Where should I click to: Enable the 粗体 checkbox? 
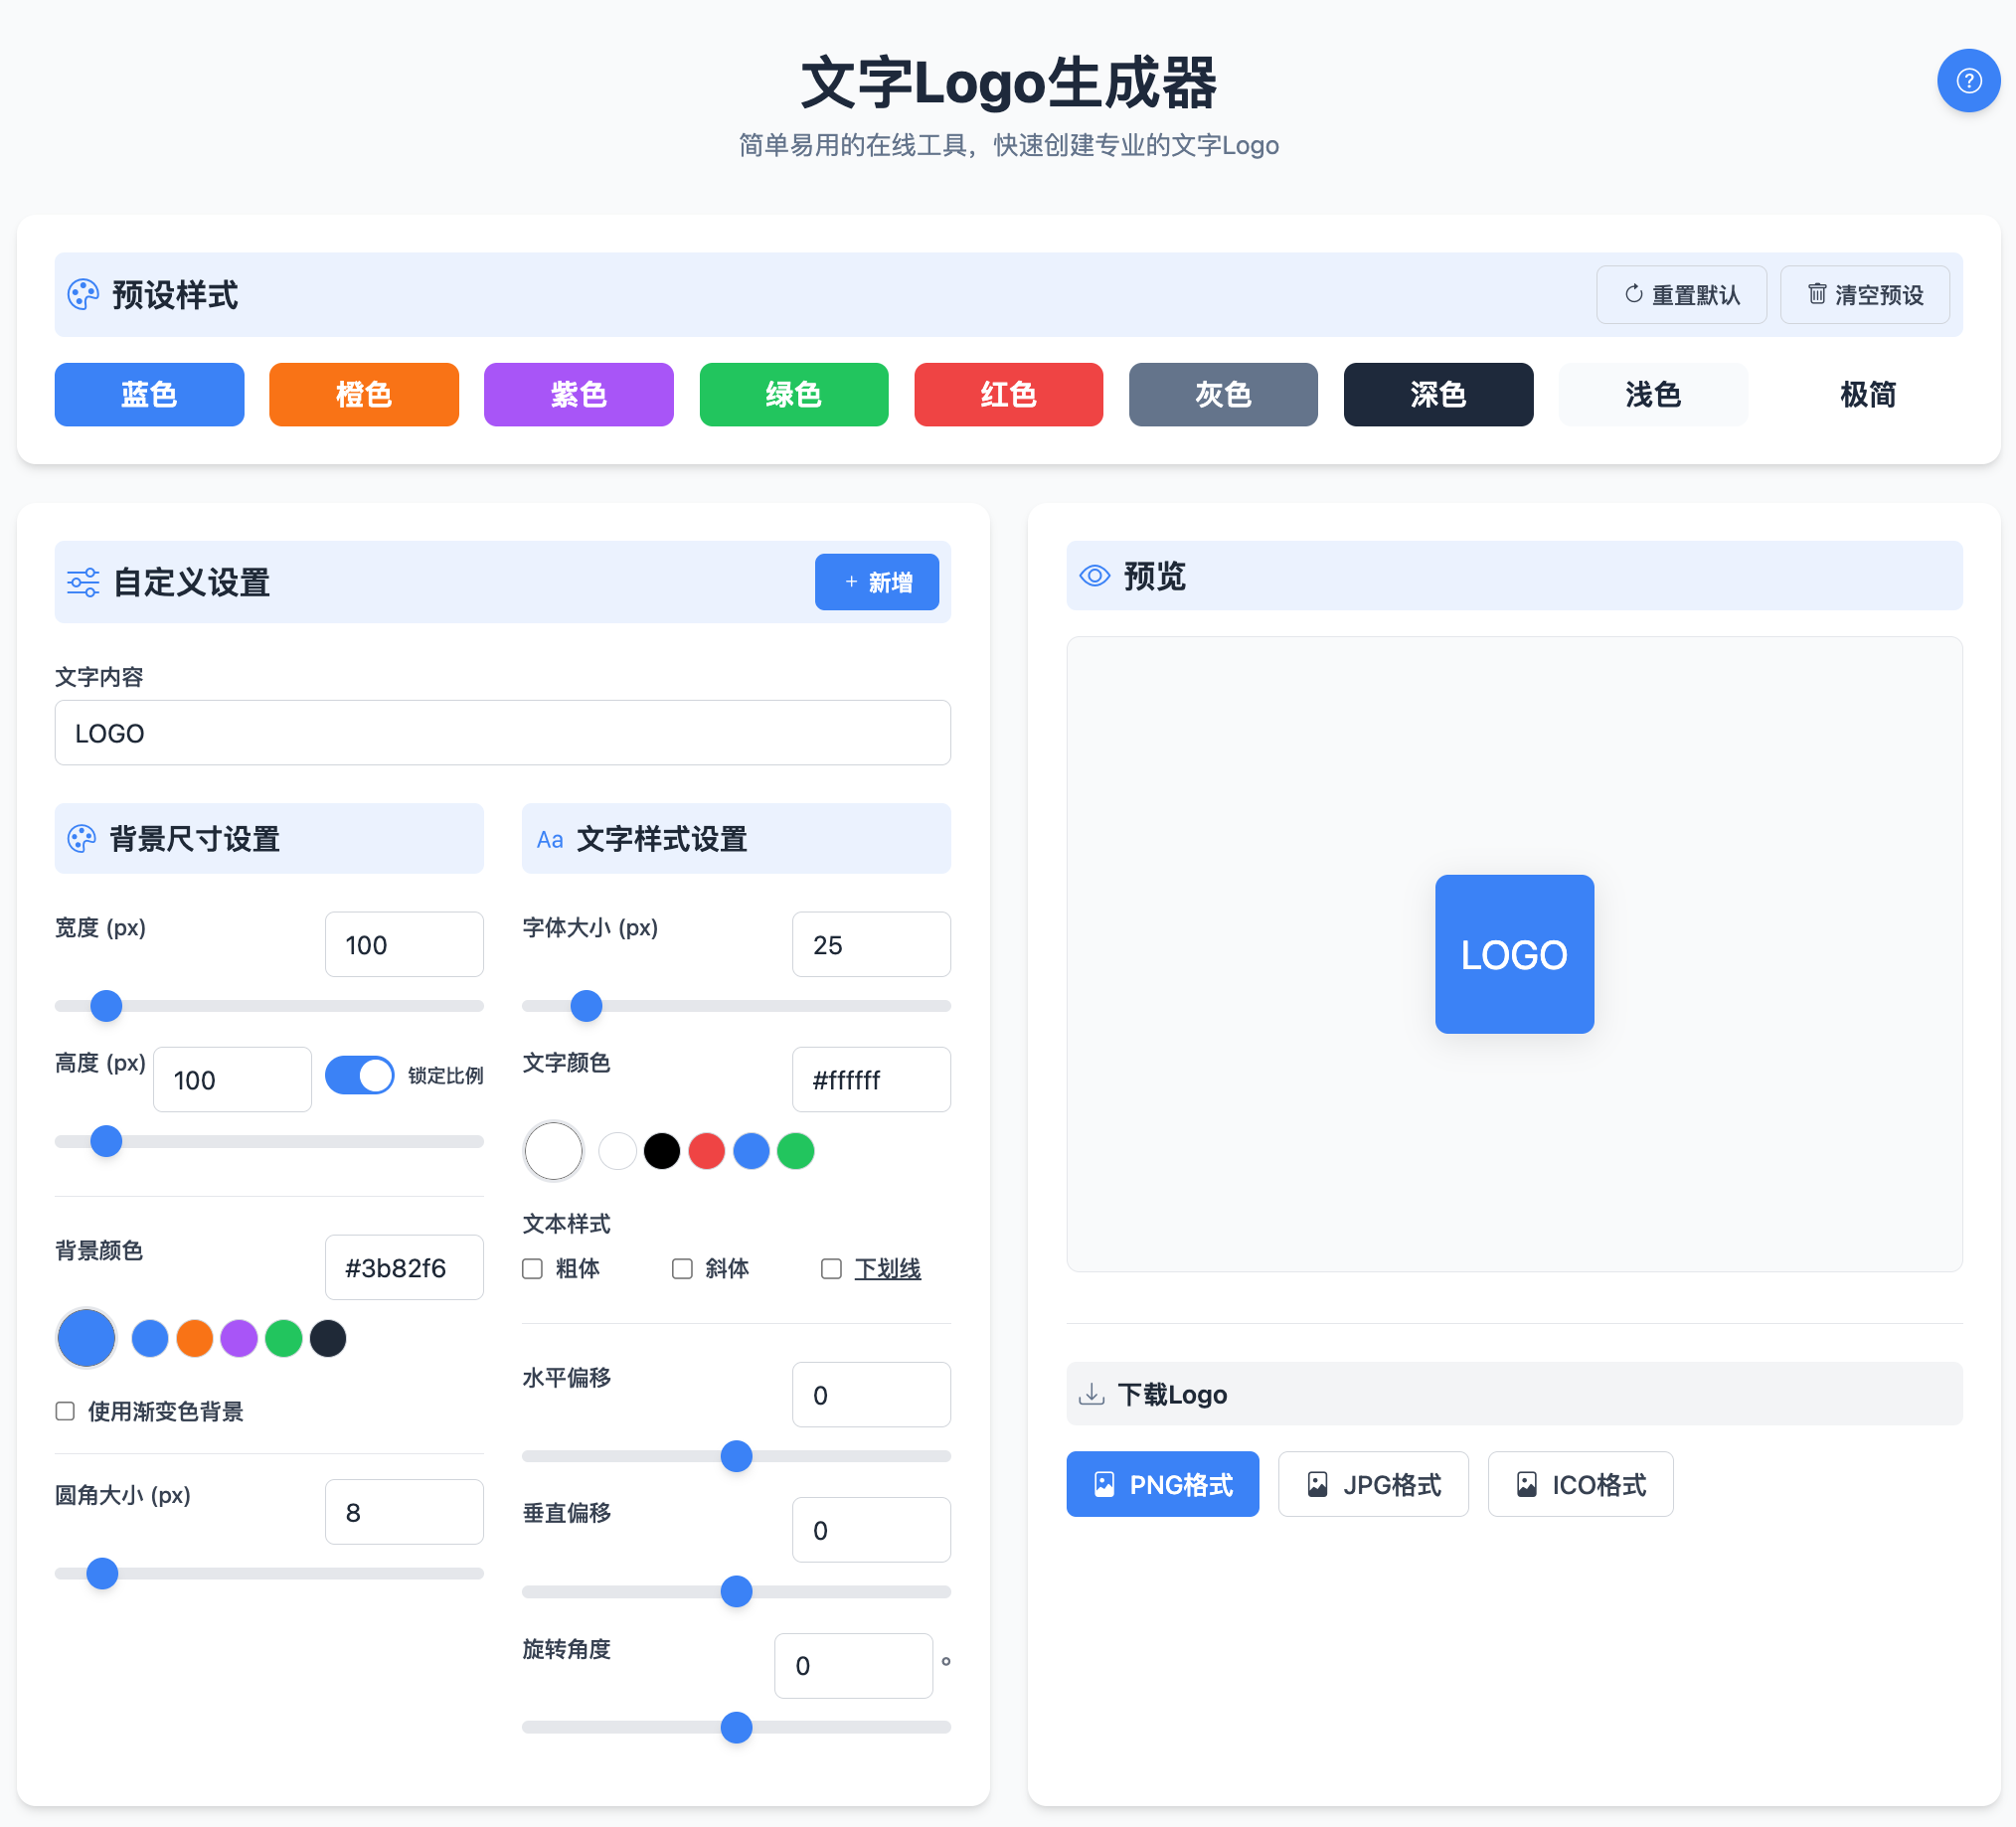532,1268
